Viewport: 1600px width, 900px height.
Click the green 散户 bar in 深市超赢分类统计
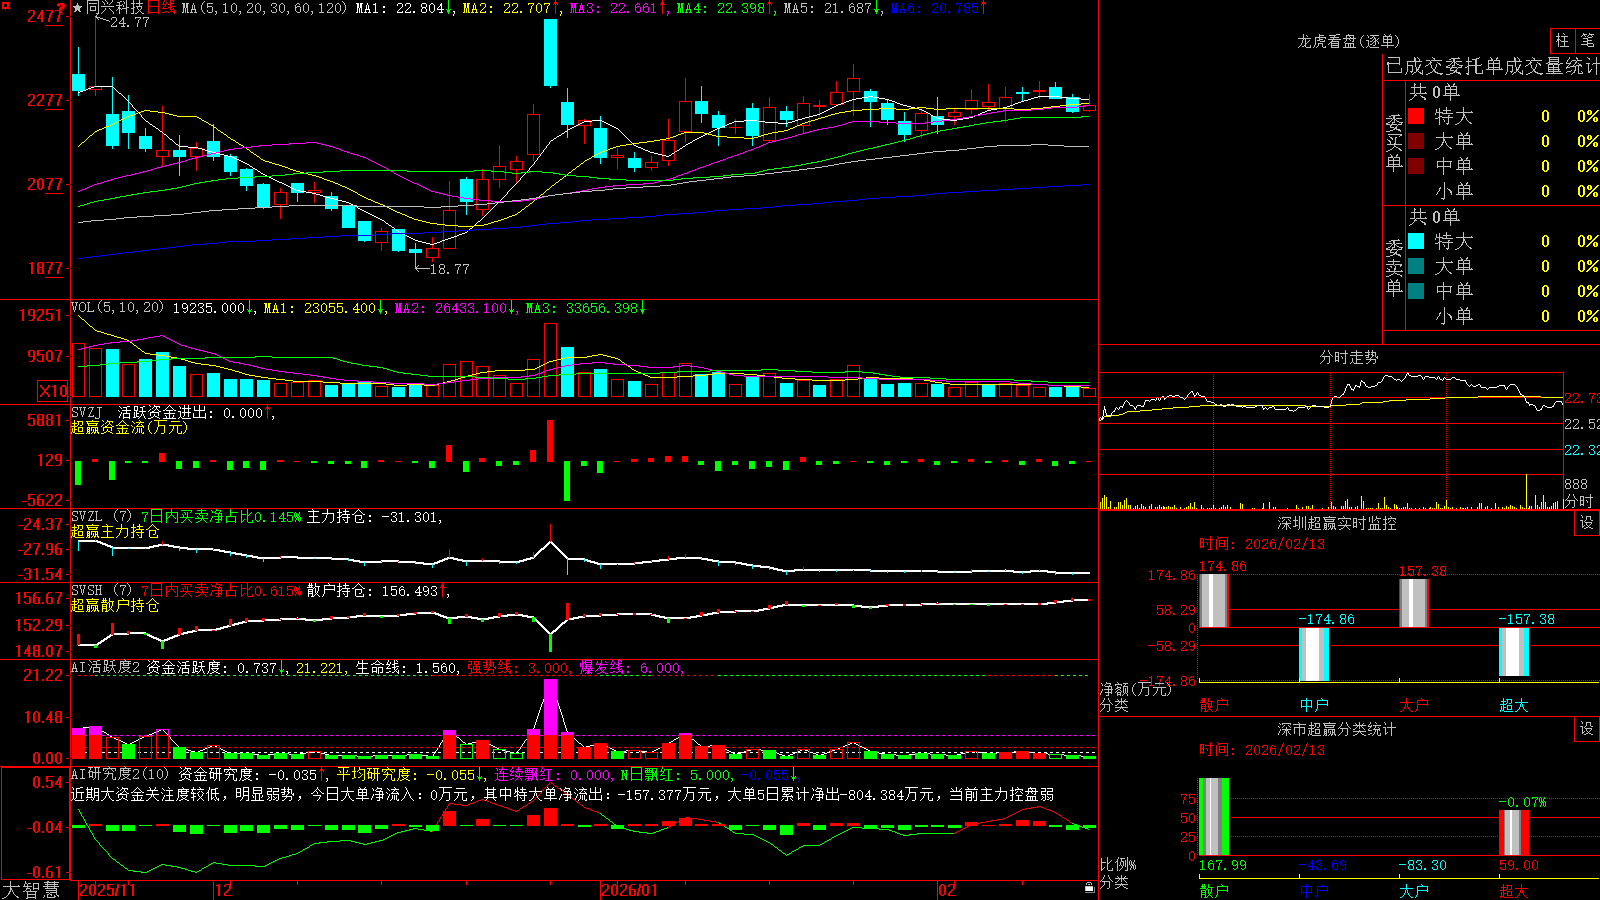[1214, 817]
